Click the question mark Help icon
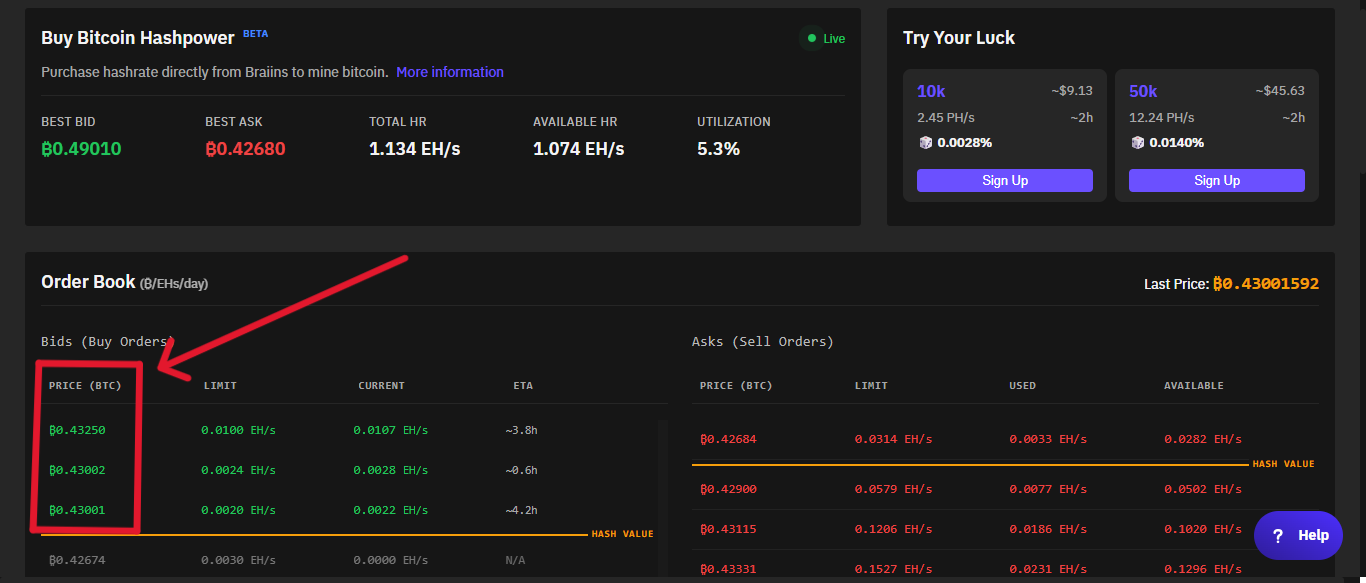Image resolution: width=1366 pixels, height=583 pixels. click(x=1277, y=536)
